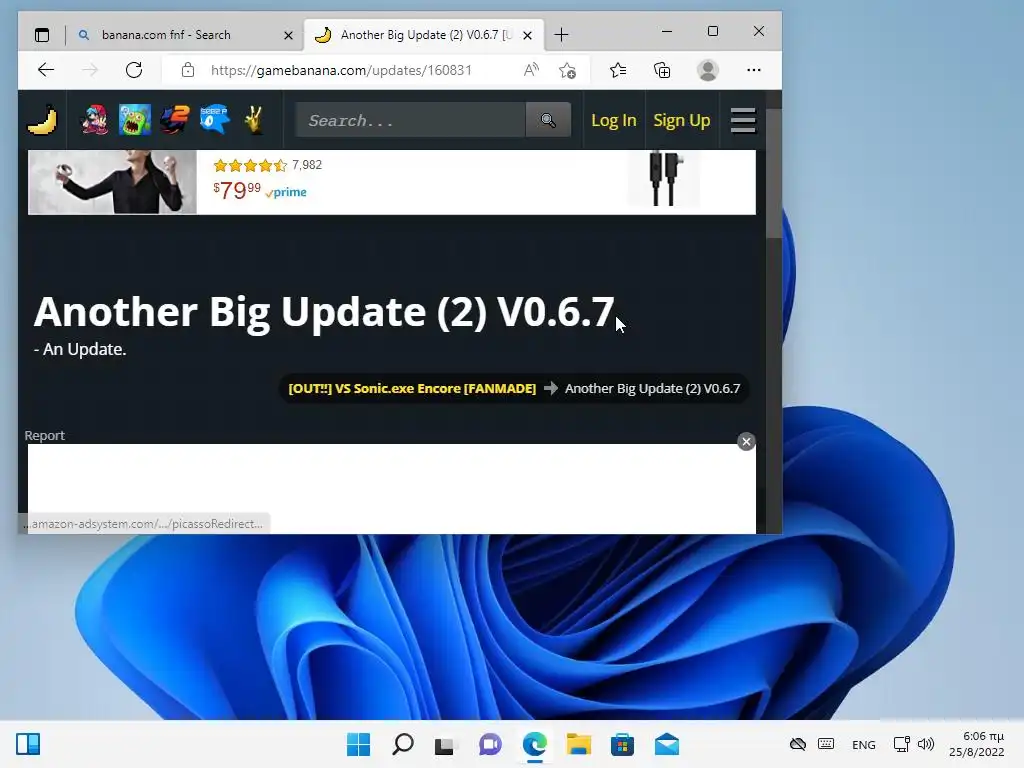Open Task View on taskbar
The height and width of the screenshot is (768, 1024).
[446, 744]
